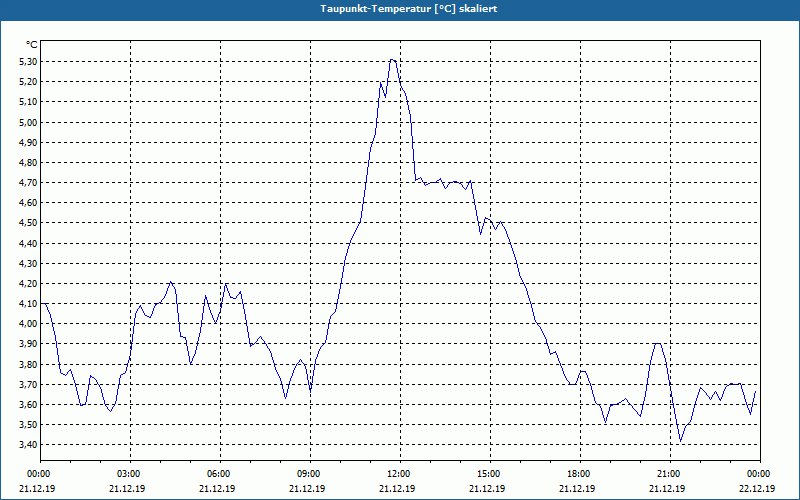Select the 5,20 y-axis value
This screenshot has width=800, height=500.
[29, 82]
